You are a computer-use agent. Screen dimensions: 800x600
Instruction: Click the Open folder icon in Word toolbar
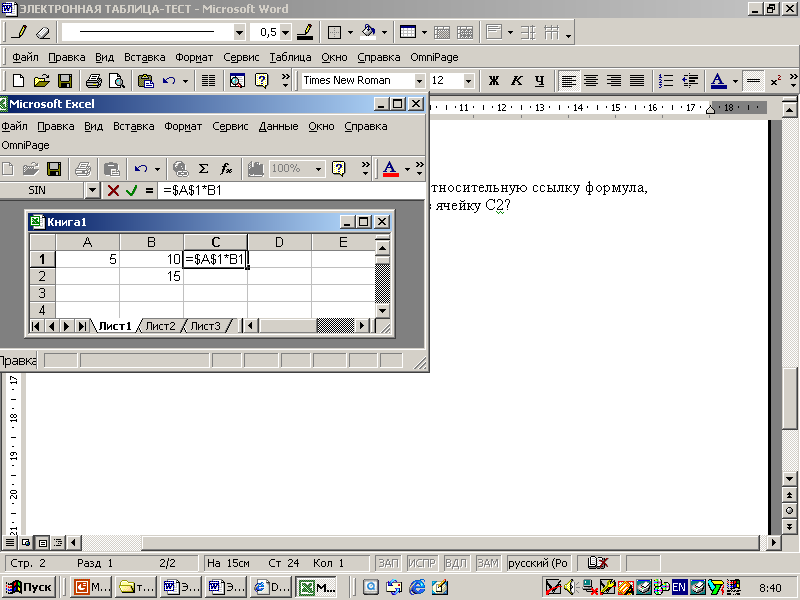coord(41,81)
